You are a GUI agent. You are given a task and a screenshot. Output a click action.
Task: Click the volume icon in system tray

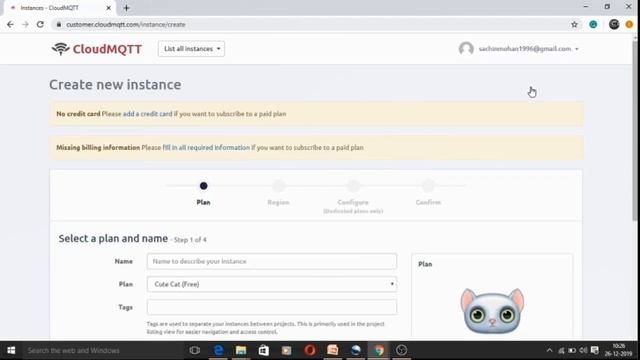(x=584, y=350)
